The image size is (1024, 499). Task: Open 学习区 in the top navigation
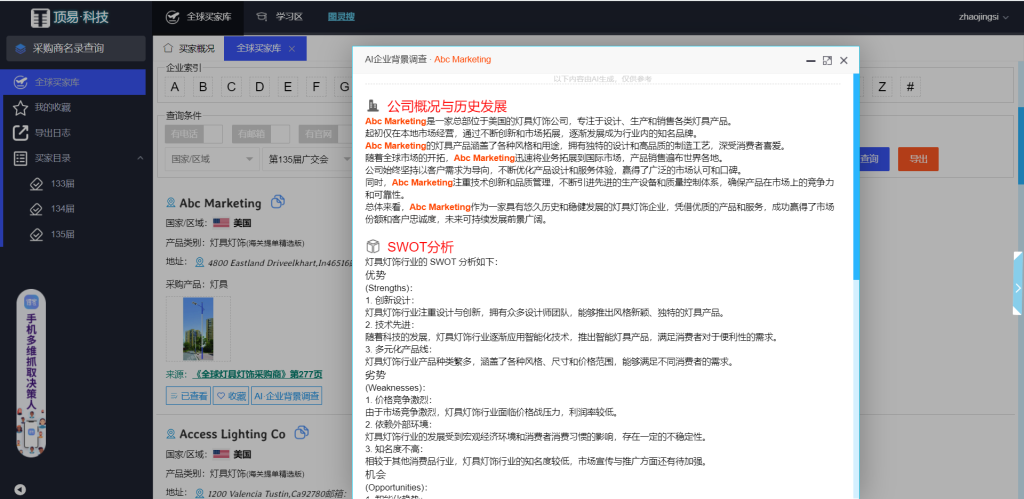coord(280,17)
